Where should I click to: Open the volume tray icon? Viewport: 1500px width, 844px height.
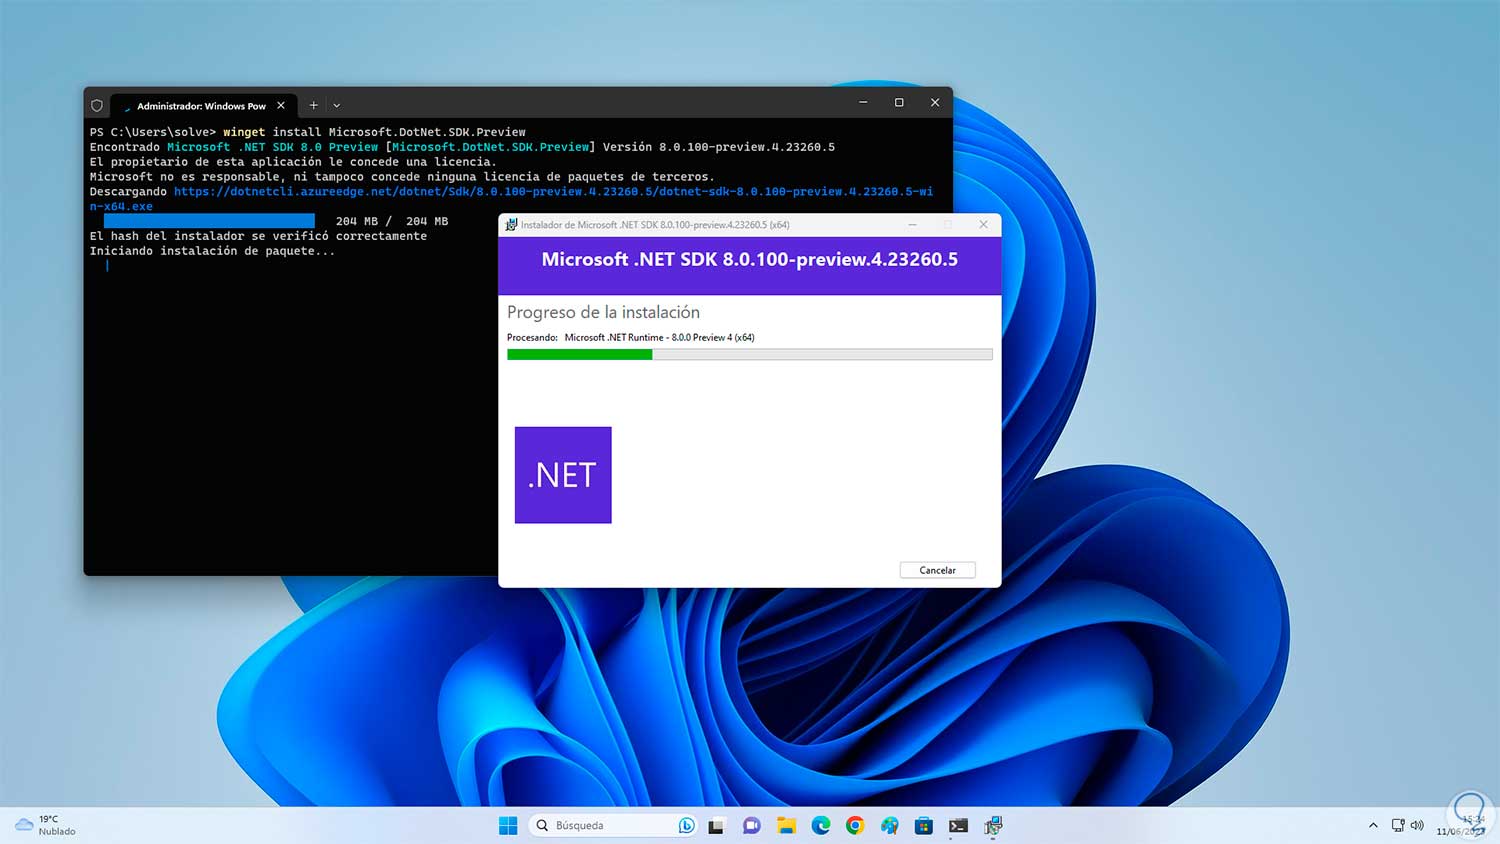(x=1417, y=825)
